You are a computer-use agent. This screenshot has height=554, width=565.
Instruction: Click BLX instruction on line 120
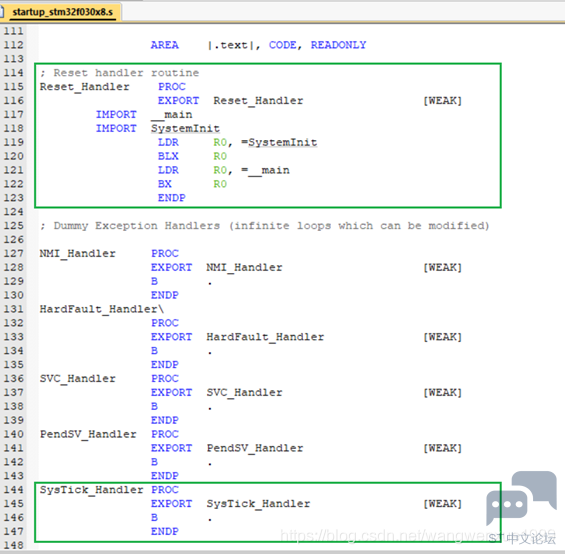[x=168, y=156]
